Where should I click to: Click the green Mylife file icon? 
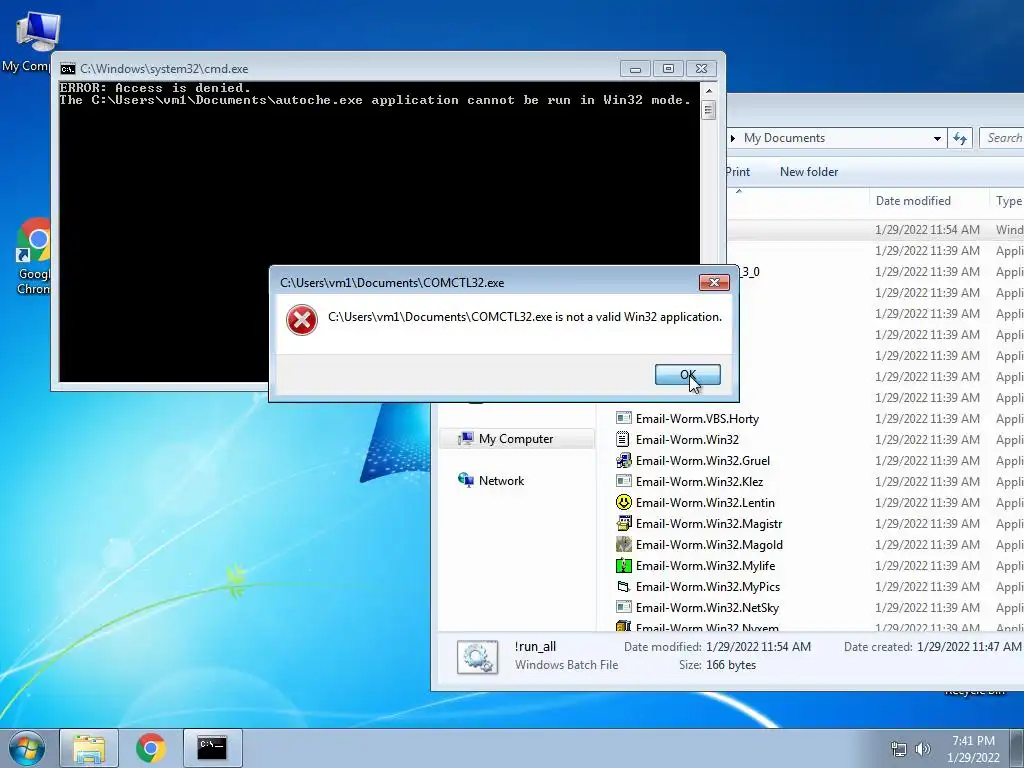coord(624,566)
